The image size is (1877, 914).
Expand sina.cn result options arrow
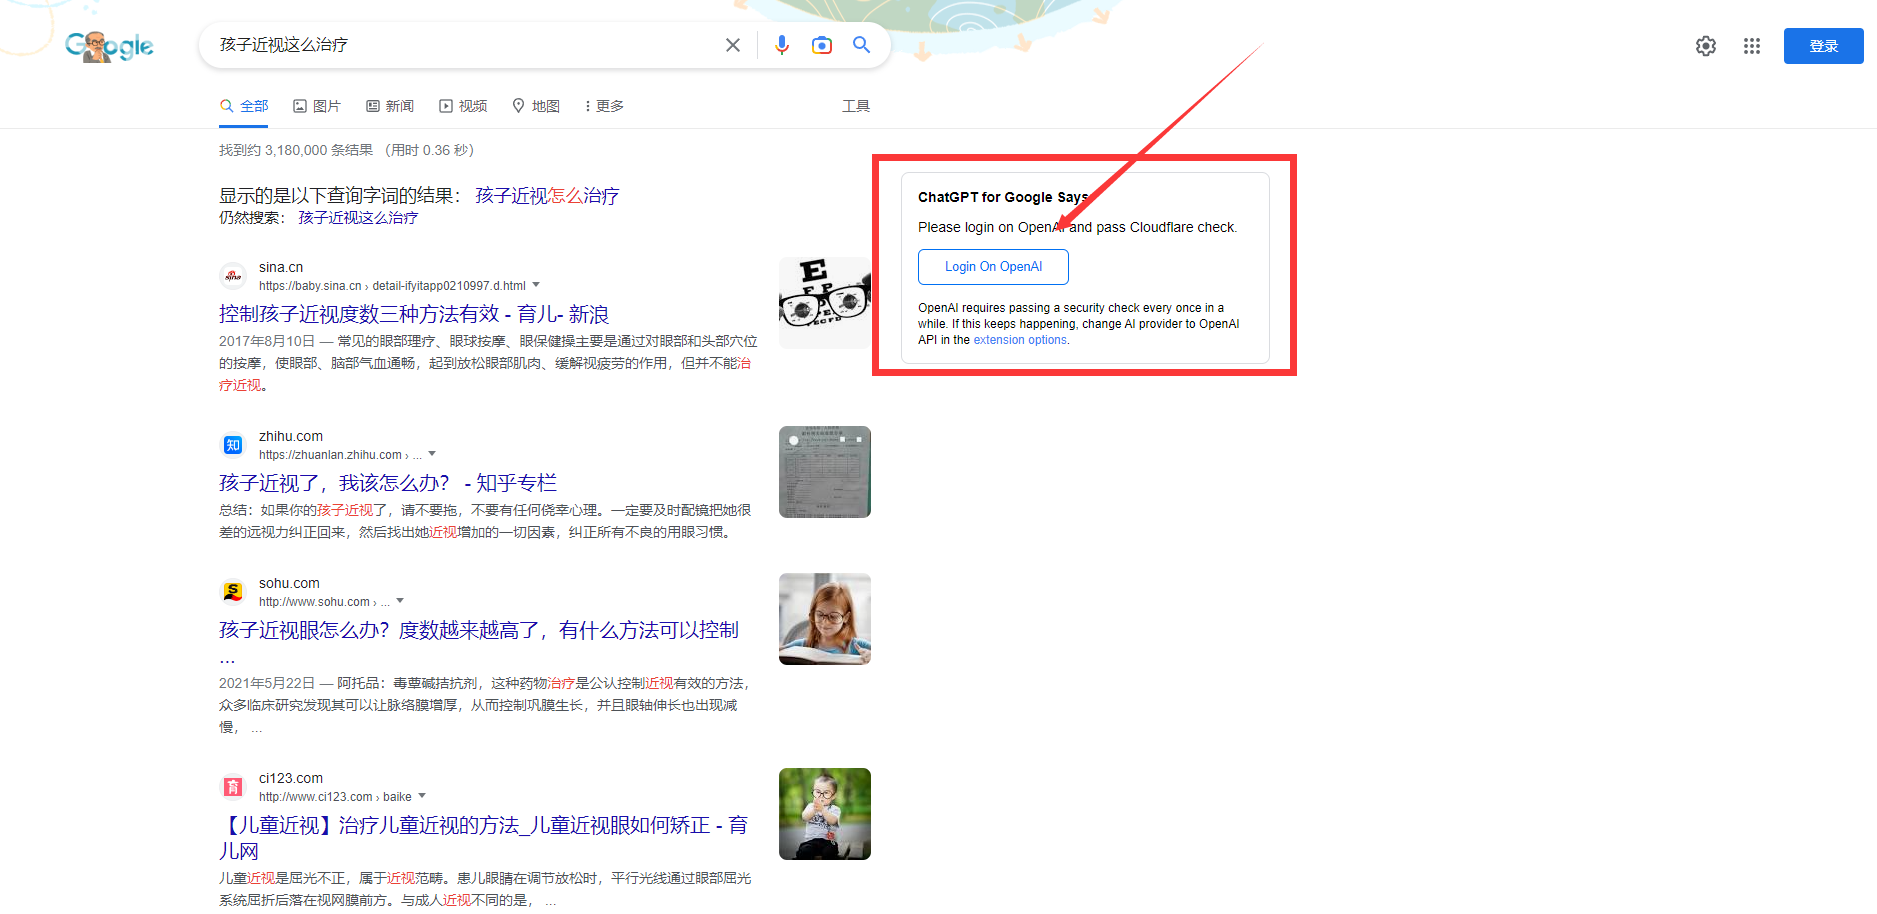[536, 285]
